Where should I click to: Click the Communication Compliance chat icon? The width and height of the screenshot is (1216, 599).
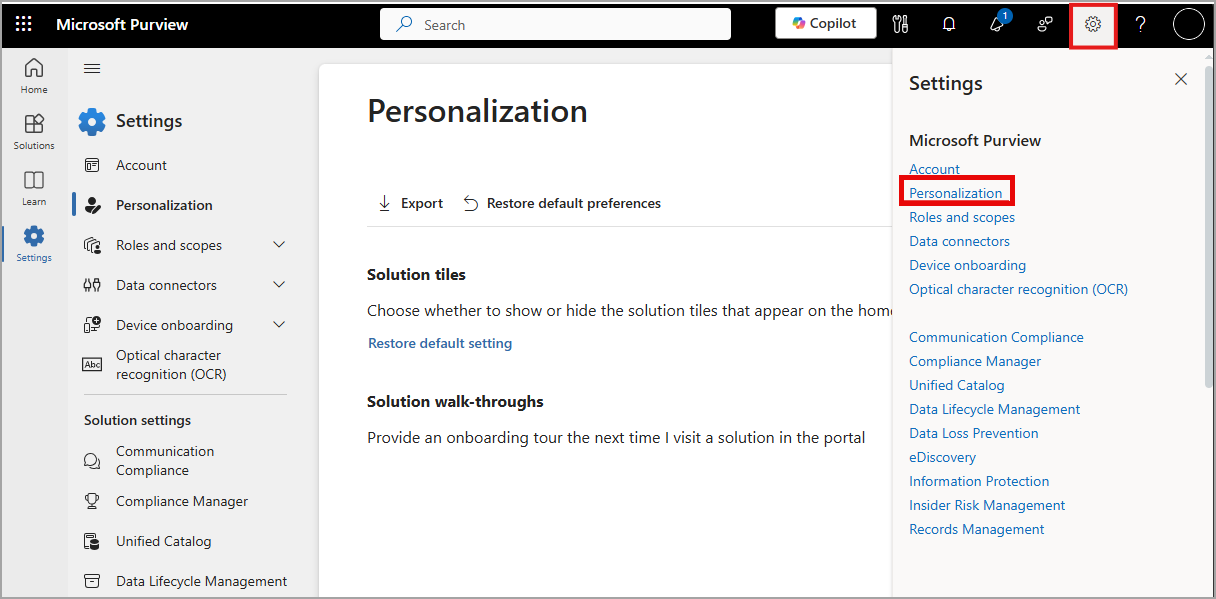click(x=92, y=461)
